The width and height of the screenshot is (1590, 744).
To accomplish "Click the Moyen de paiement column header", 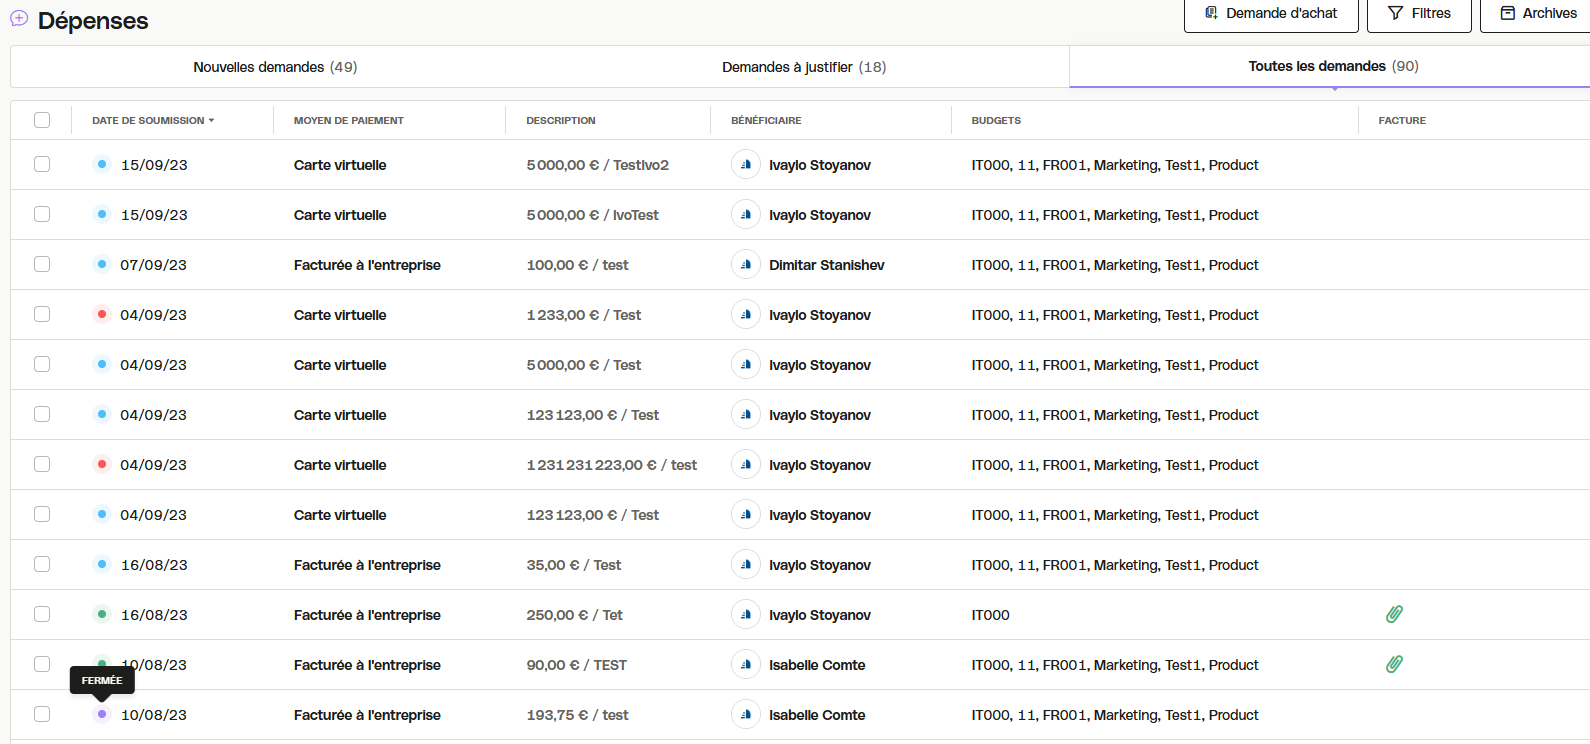I will tap(349, 120).
